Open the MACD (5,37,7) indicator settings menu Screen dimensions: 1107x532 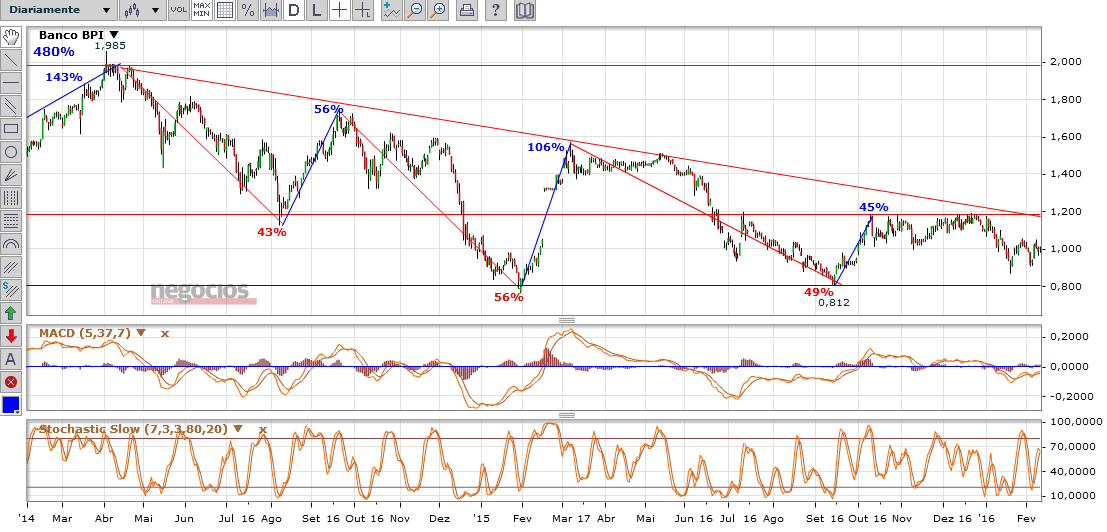(141, 333)
